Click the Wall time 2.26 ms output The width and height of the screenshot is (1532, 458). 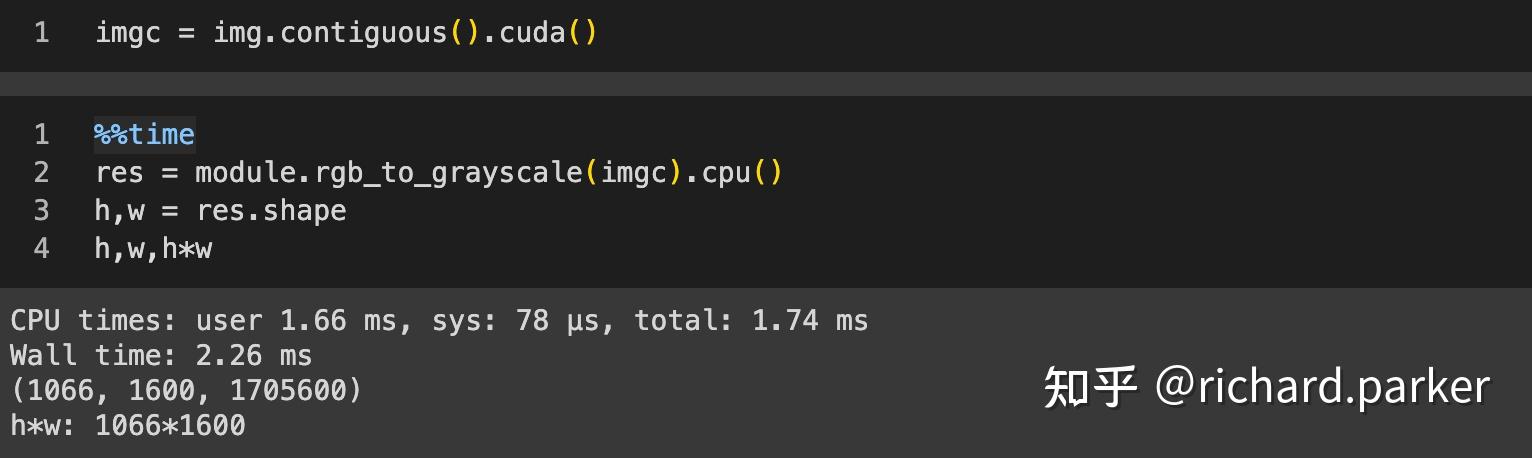161,355
